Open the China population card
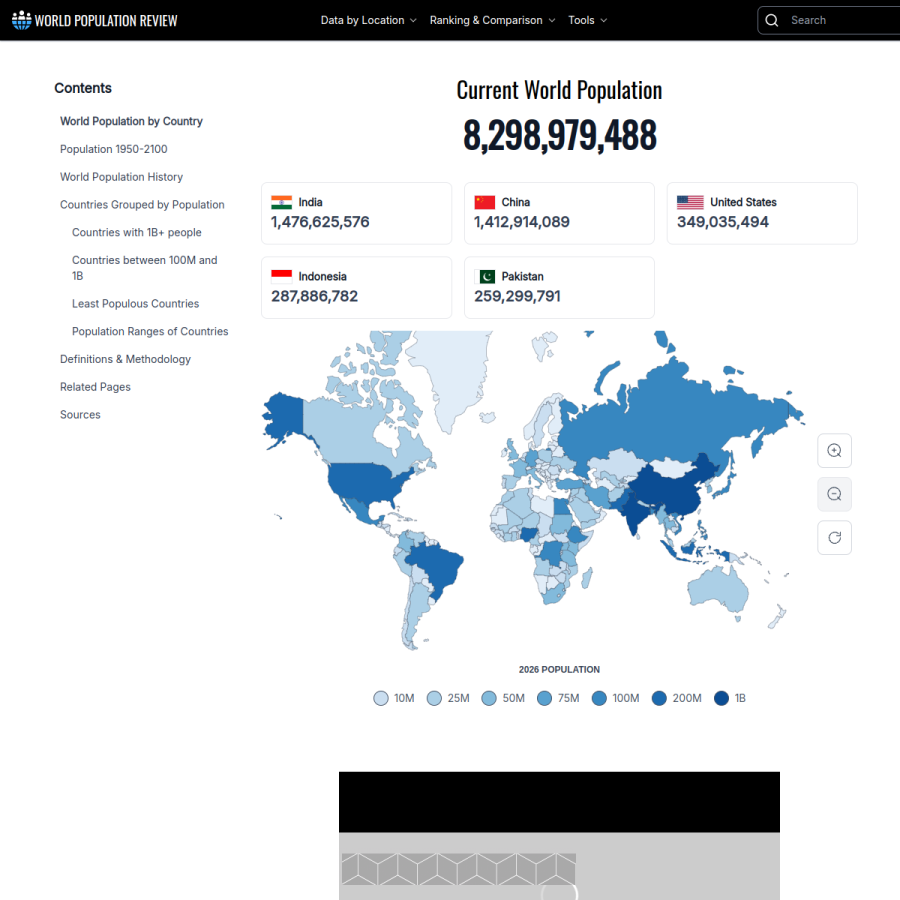Screen dimensions: 900x900 tap(559, 214)
